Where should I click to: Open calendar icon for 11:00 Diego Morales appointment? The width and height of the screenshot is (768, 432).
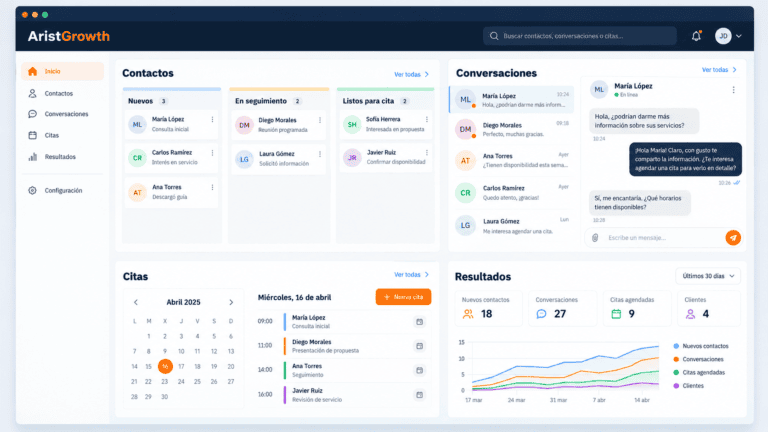(x=419, y=346)
